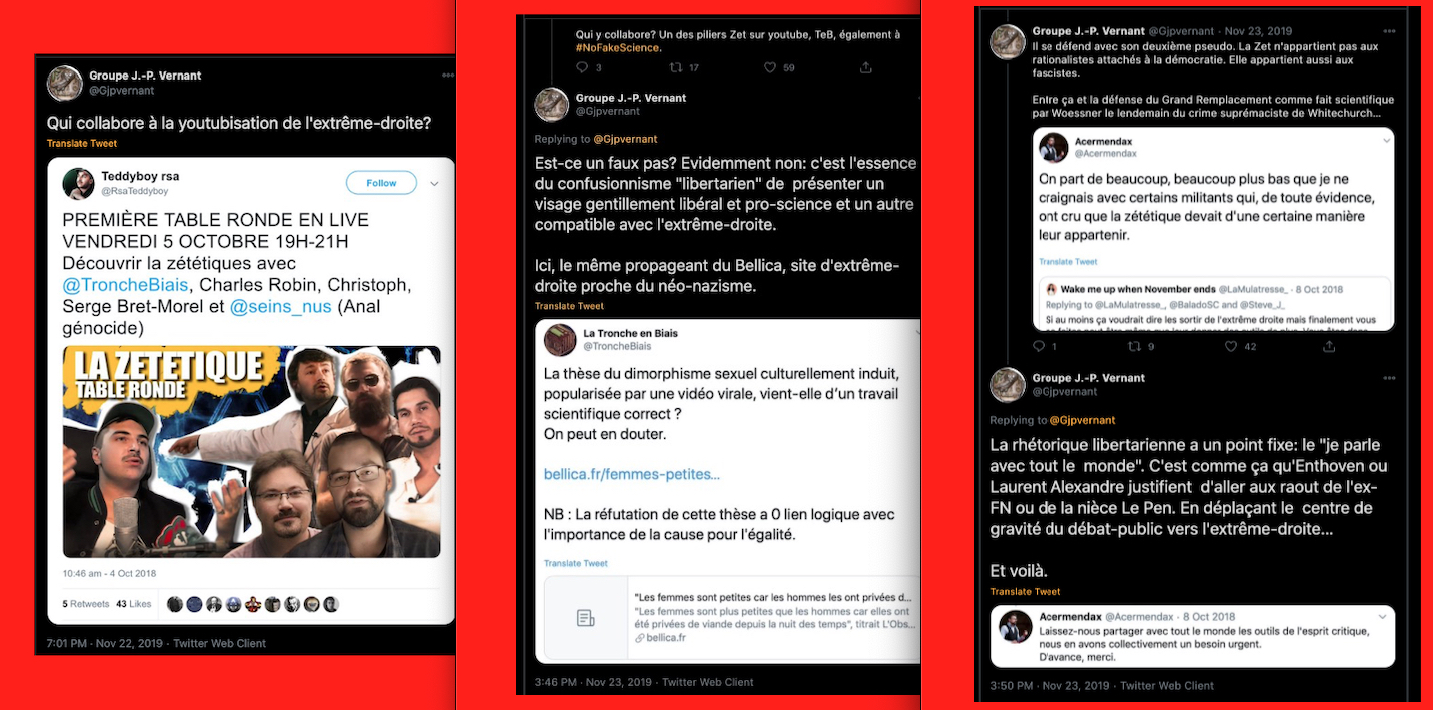Like the middle tweet showing 59 hearts
This screenshot has height=710, width=1433.
[x=769, y=67]
